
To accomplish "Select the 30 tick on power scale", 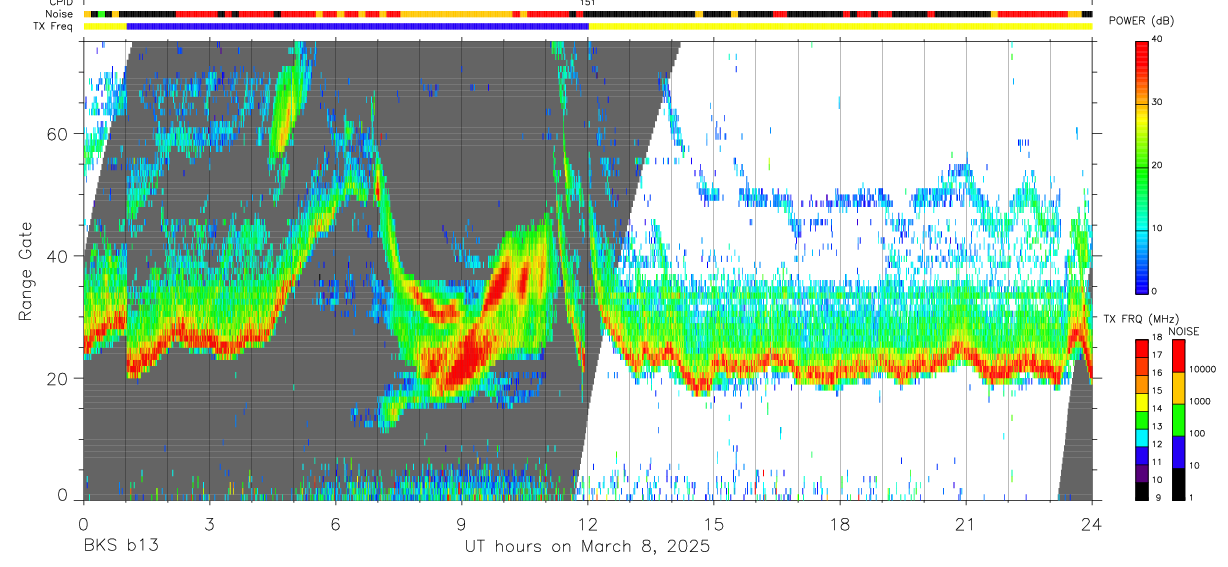I will click(x=1157, y=102).
